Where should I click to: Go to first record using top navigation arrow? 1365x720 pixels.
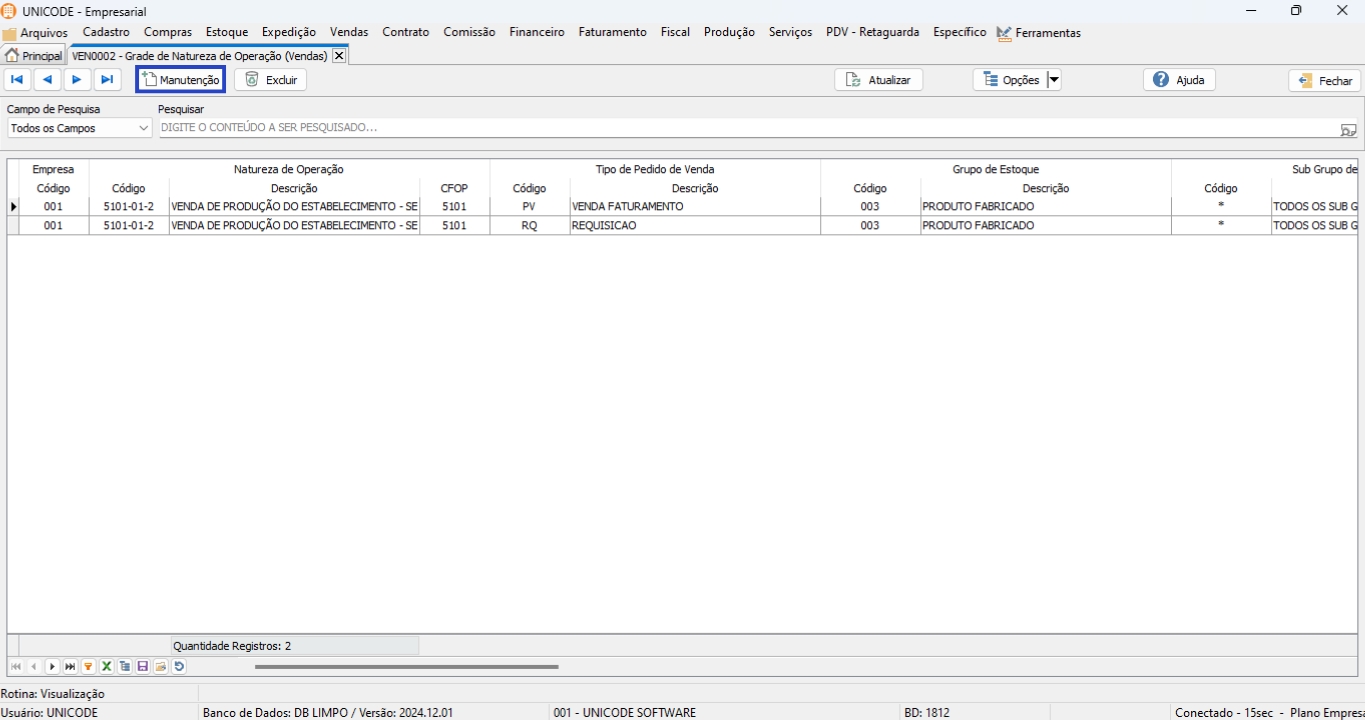[x=17, y=80]
